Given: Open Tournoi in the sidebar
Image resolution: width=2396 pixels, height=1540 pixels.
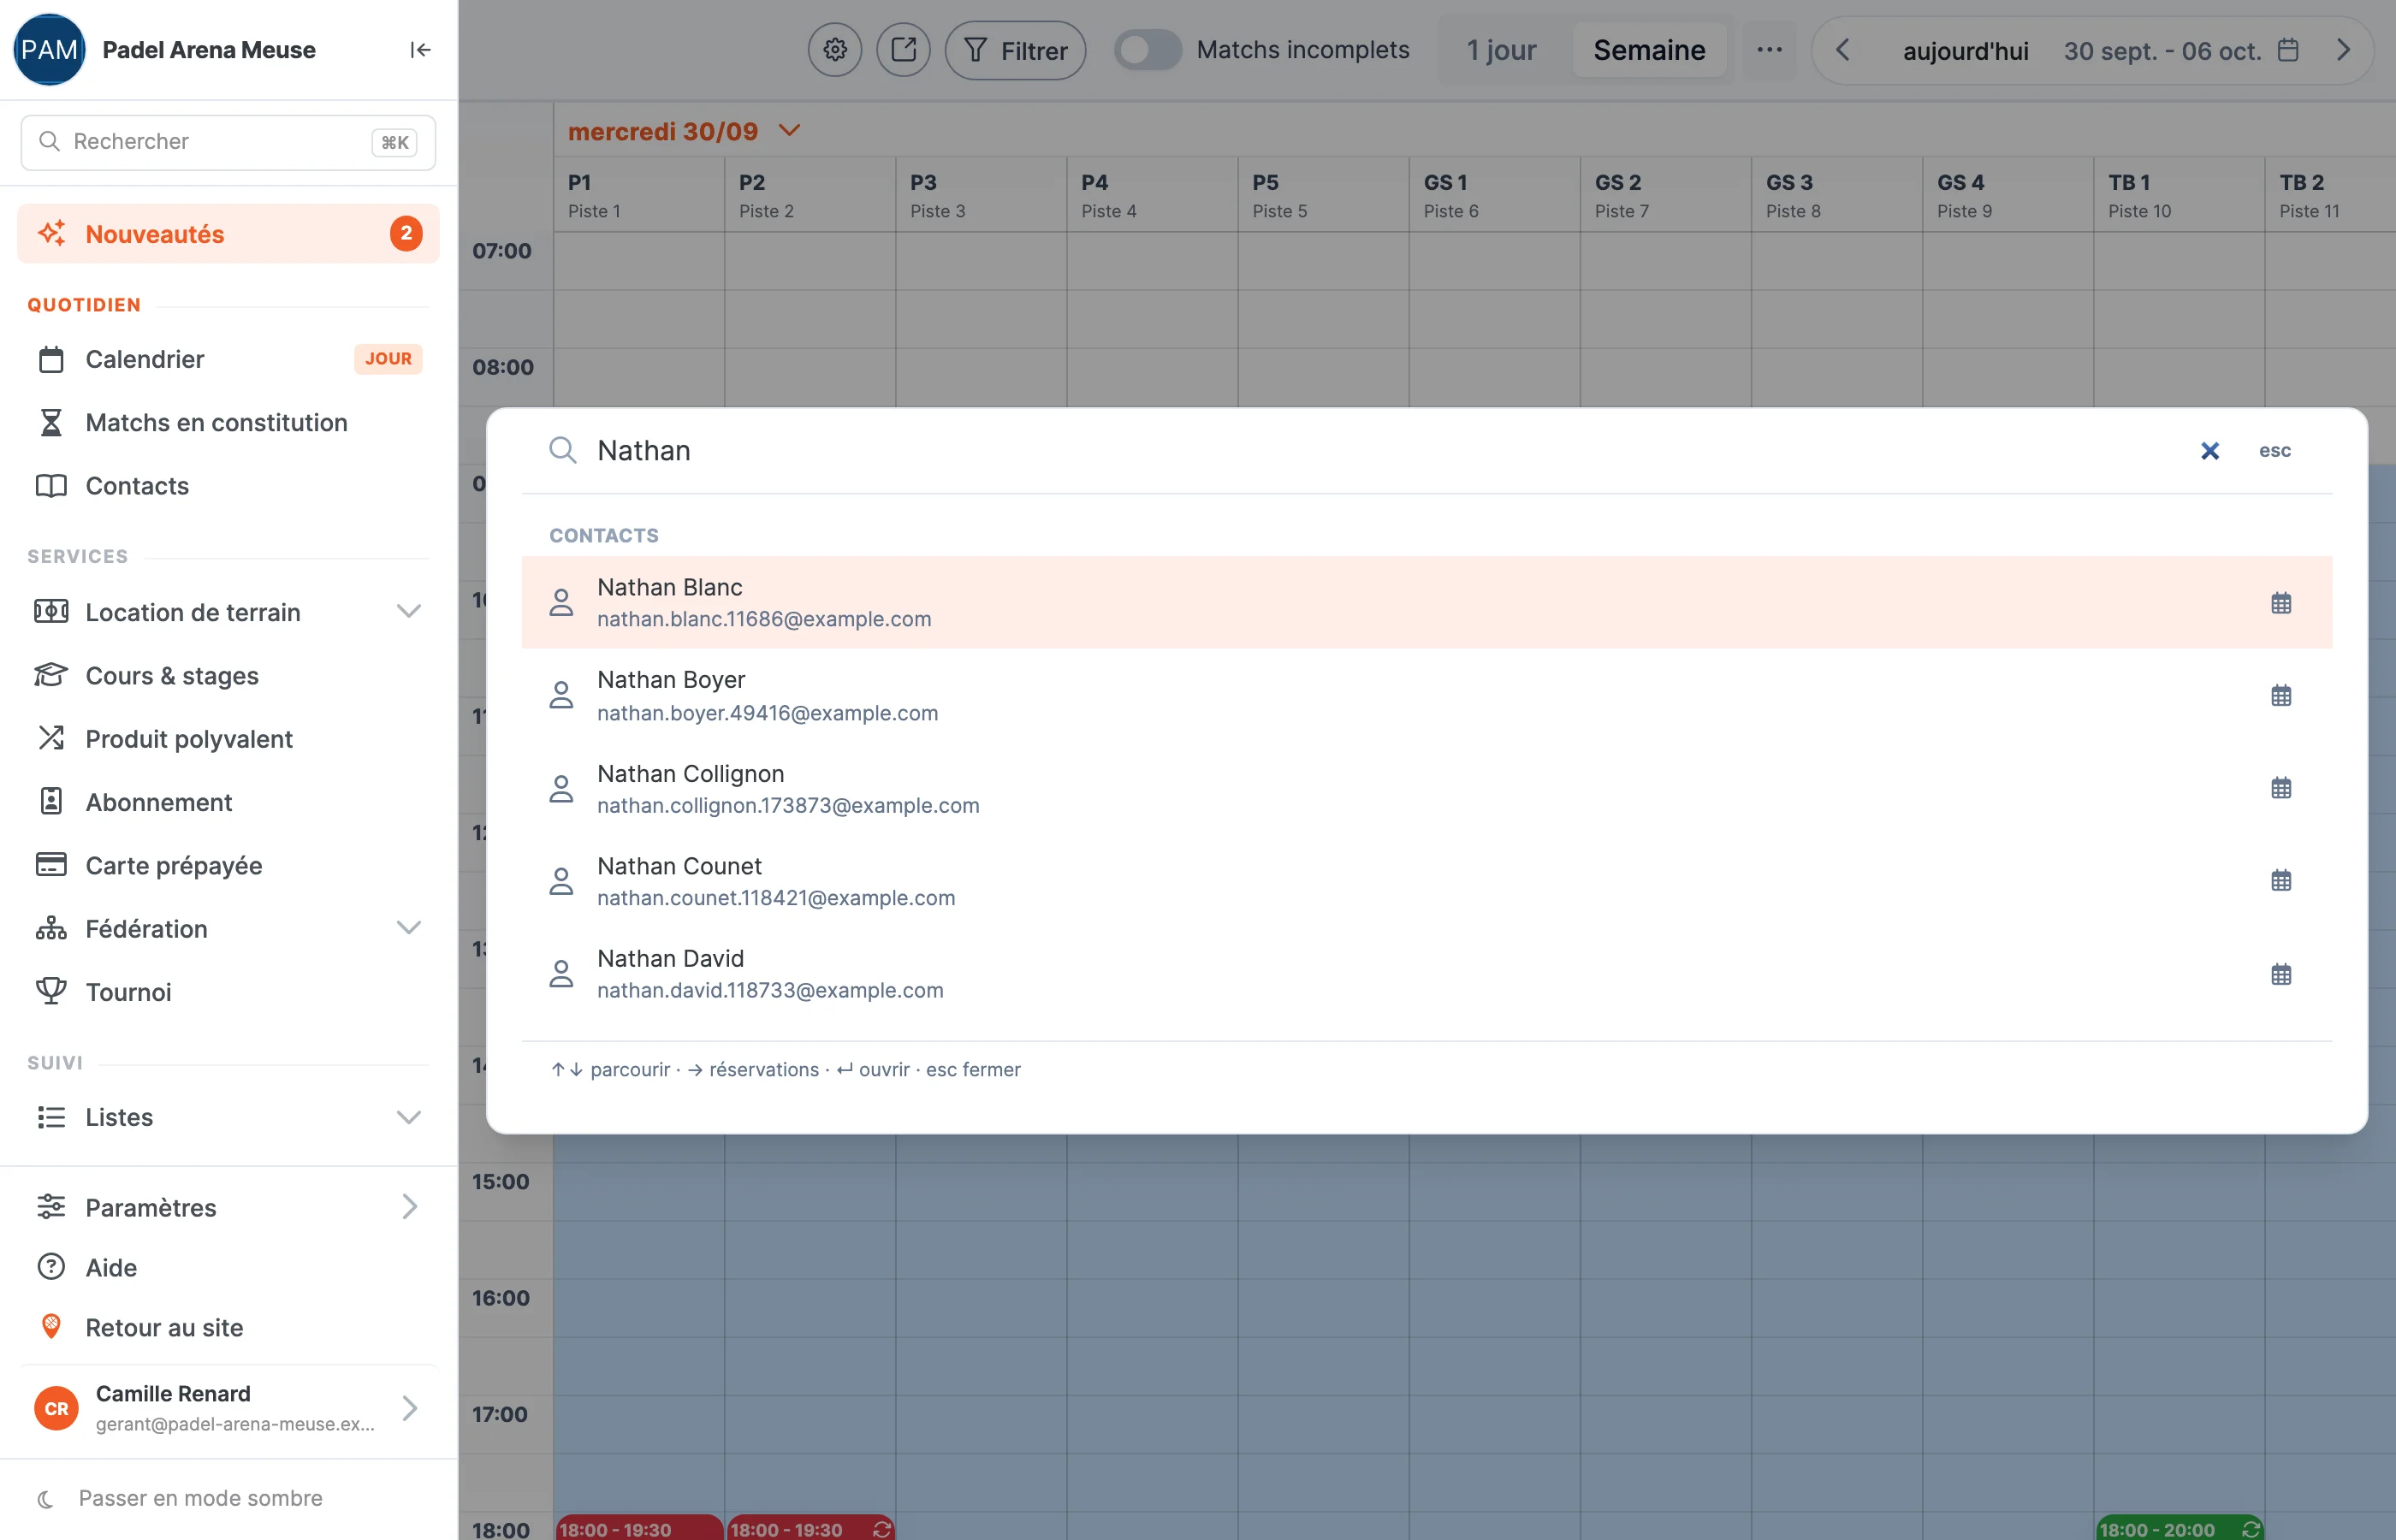Looking at the screenshot, I should [228, 992].
